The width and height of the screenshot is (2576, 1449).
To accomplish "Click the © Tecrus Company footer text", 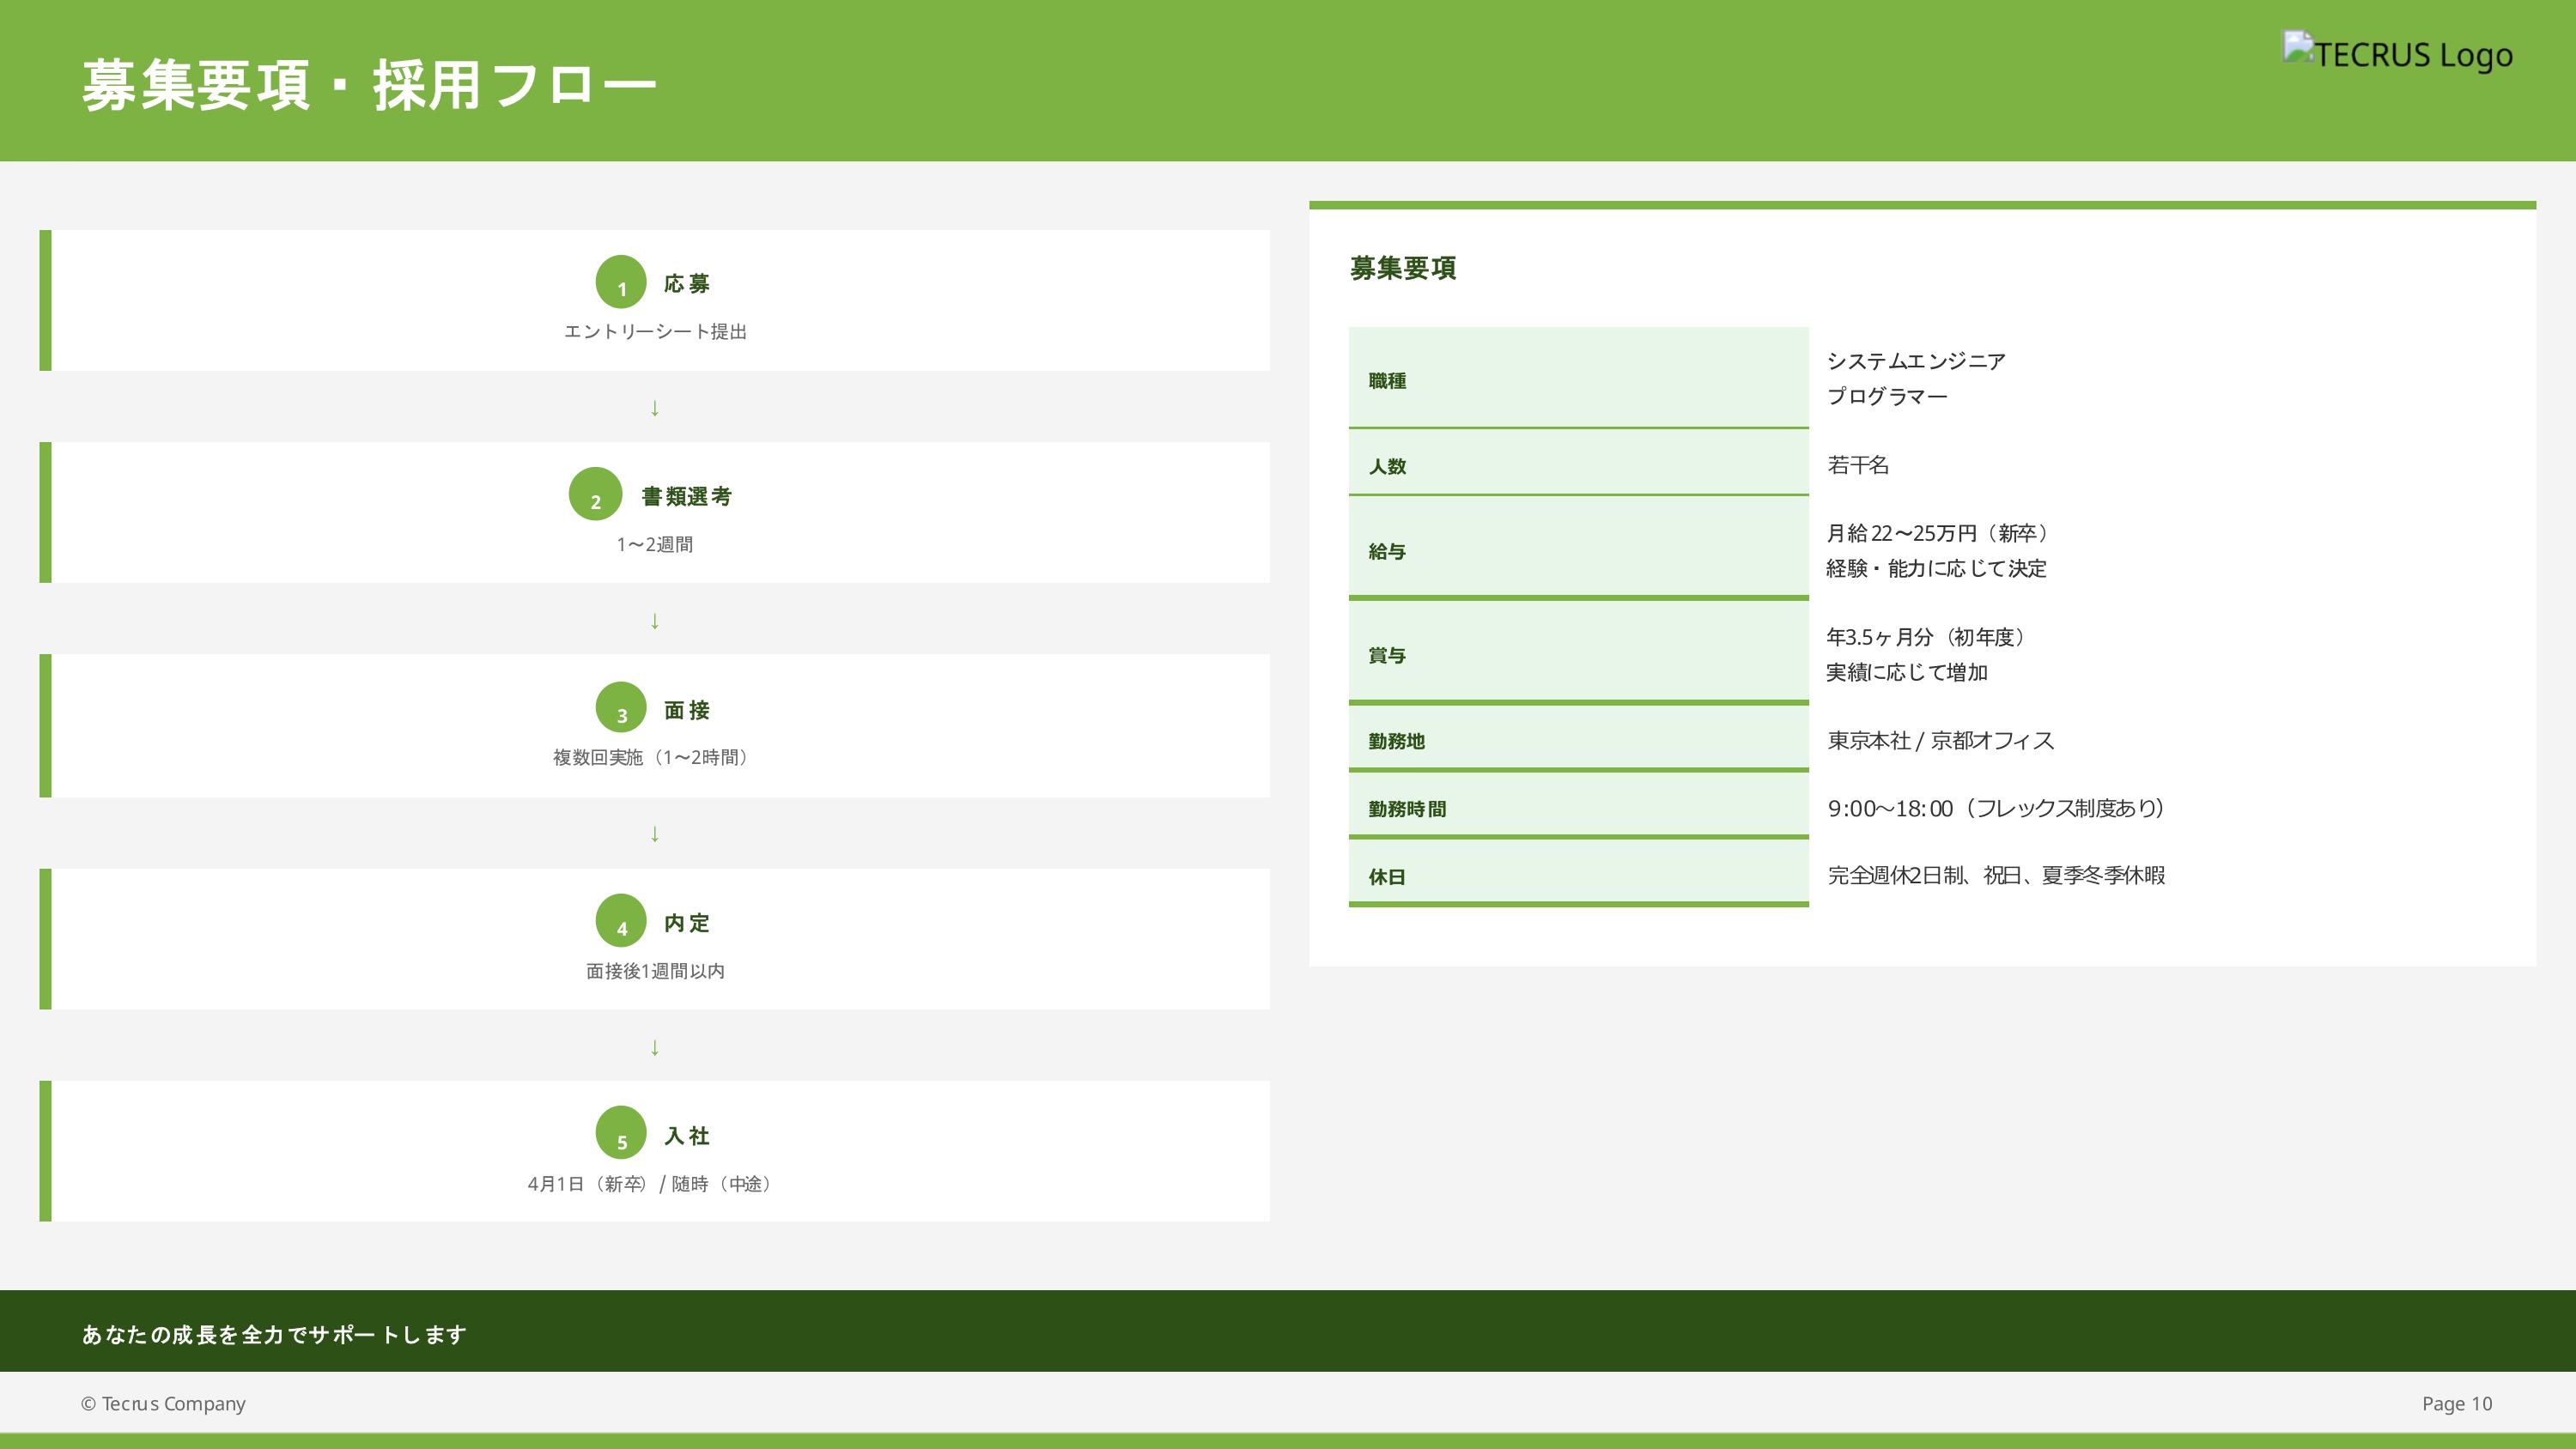I will (163, 1403).
